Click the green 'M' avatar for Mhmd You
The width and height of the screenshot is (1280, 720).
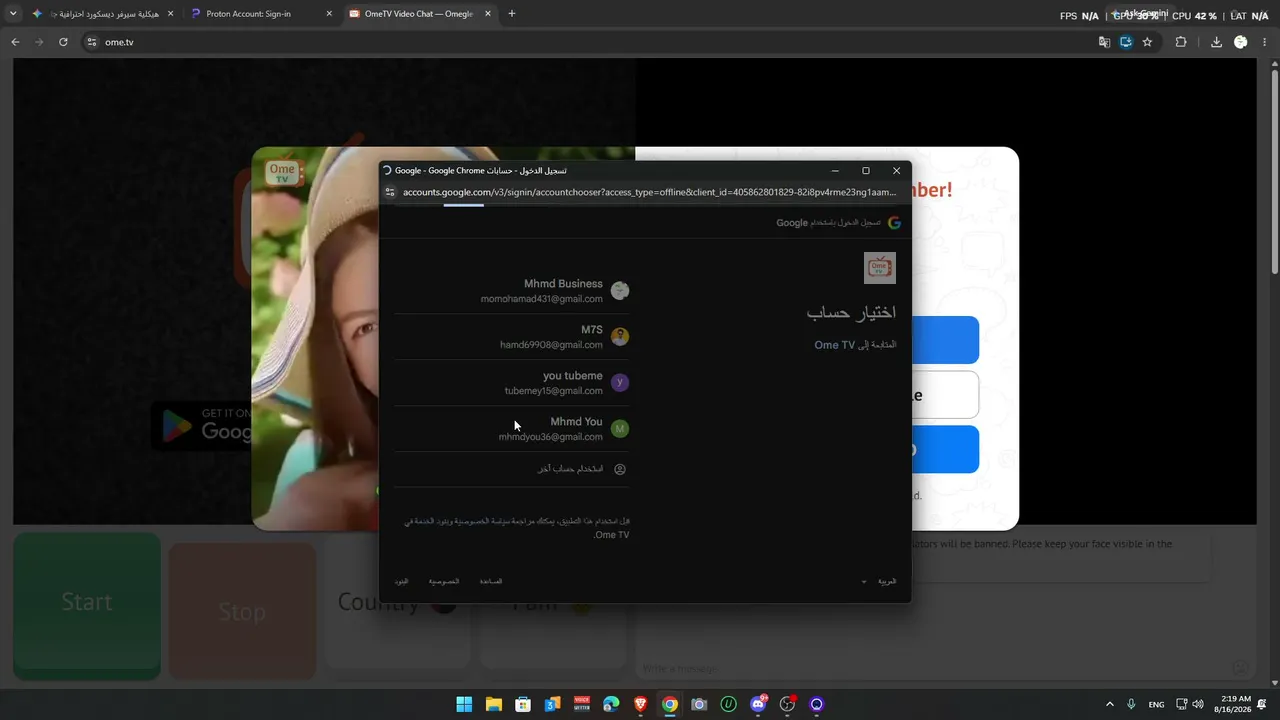tap(620, 429)
